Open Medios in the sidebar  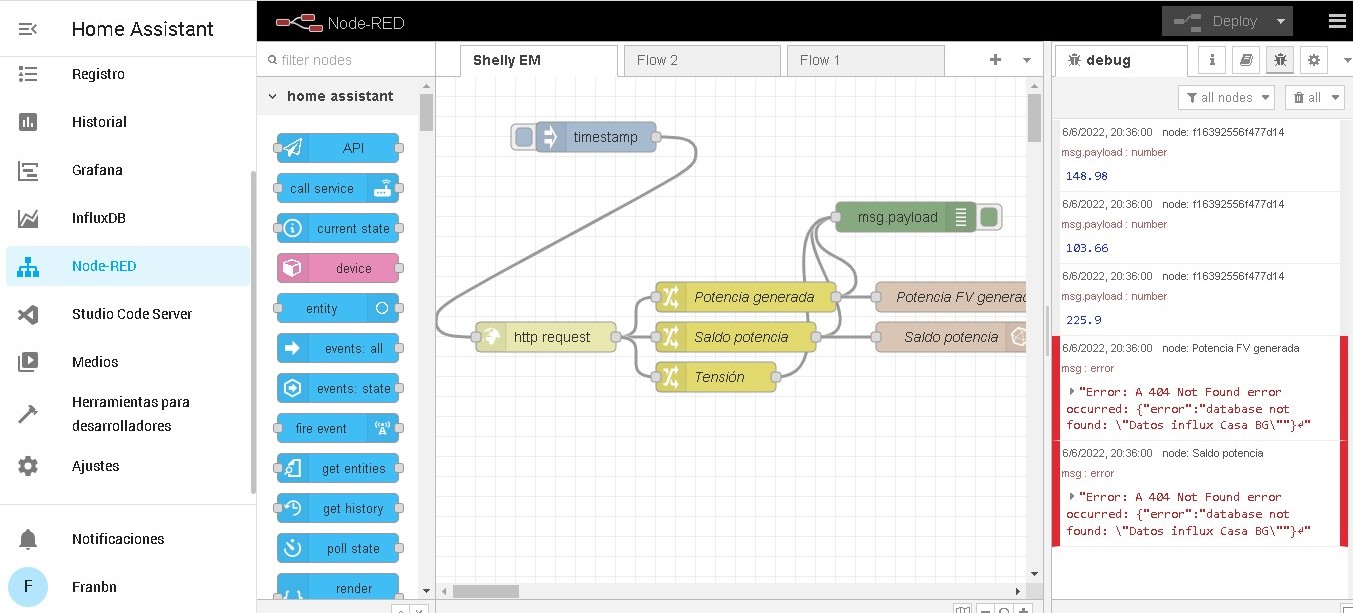[x=95, y=362]
